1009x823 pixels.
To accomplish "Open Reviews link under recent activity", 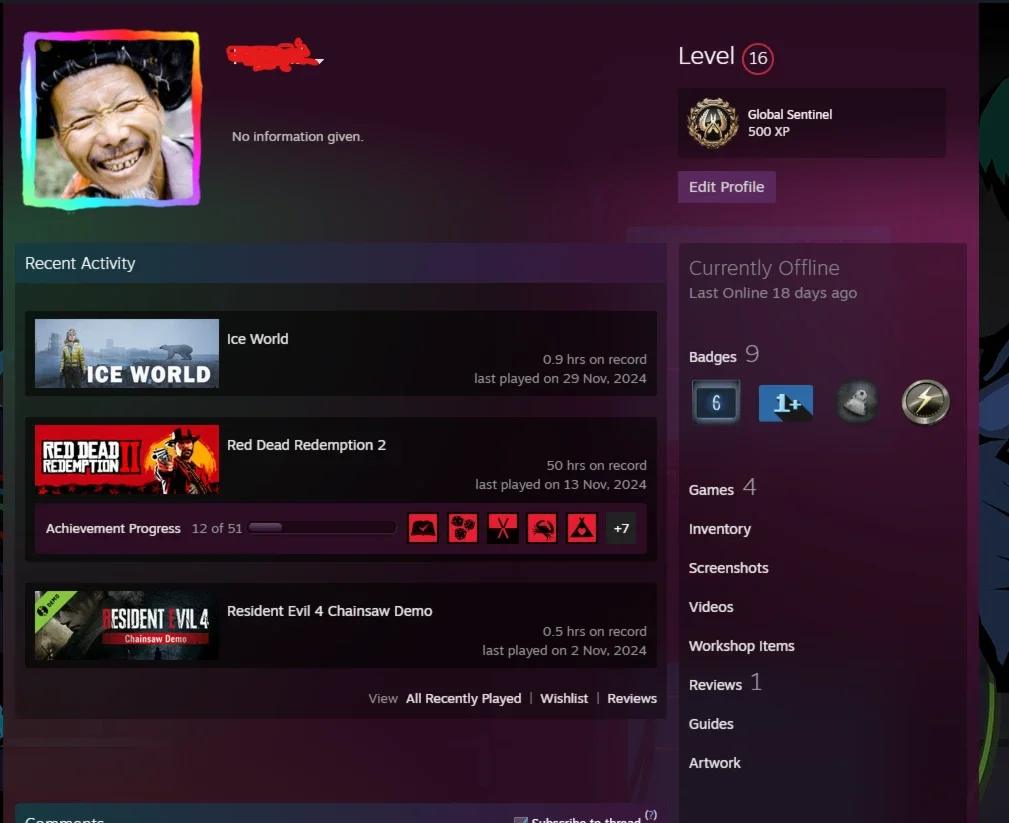I will click(632, 699).
